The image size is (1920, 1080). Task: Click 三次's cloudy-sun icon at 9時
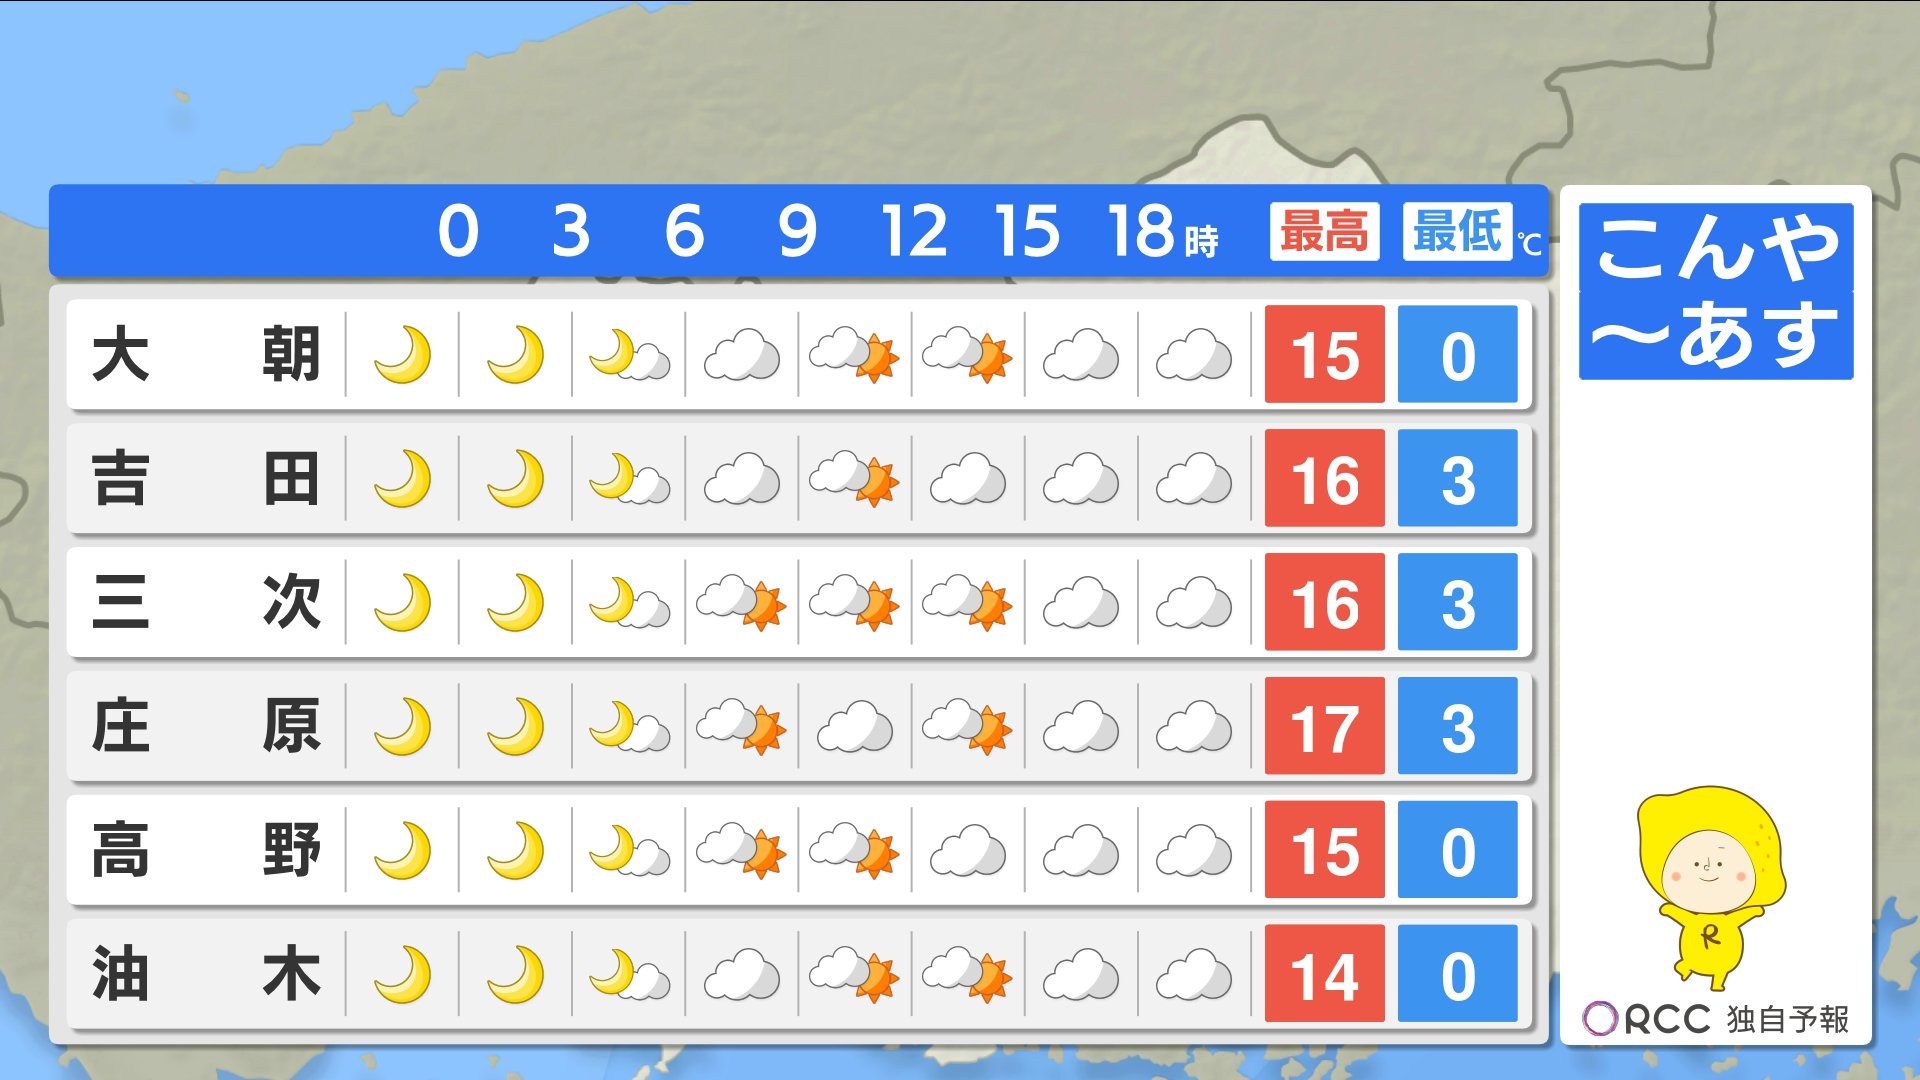742,603
